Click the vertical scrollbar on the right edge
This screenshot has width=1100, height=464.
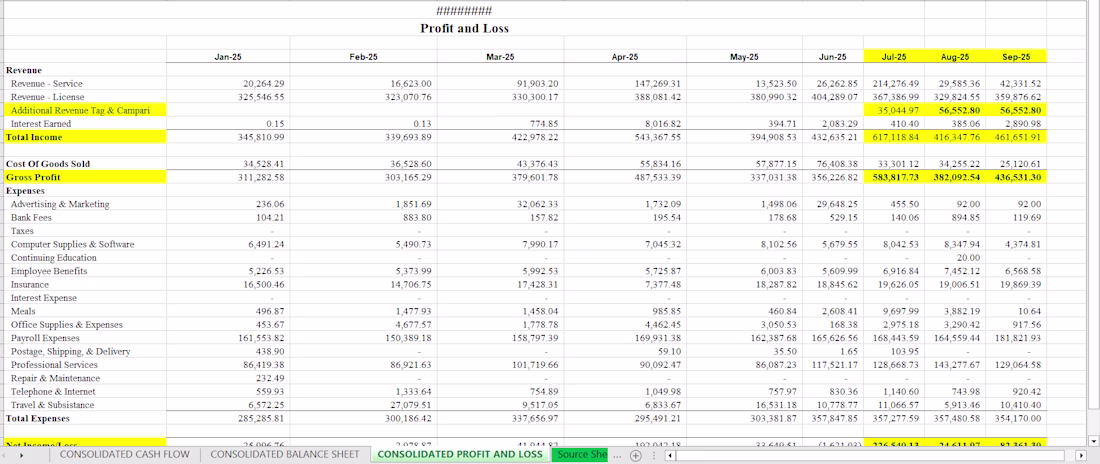coord(1093,211)
